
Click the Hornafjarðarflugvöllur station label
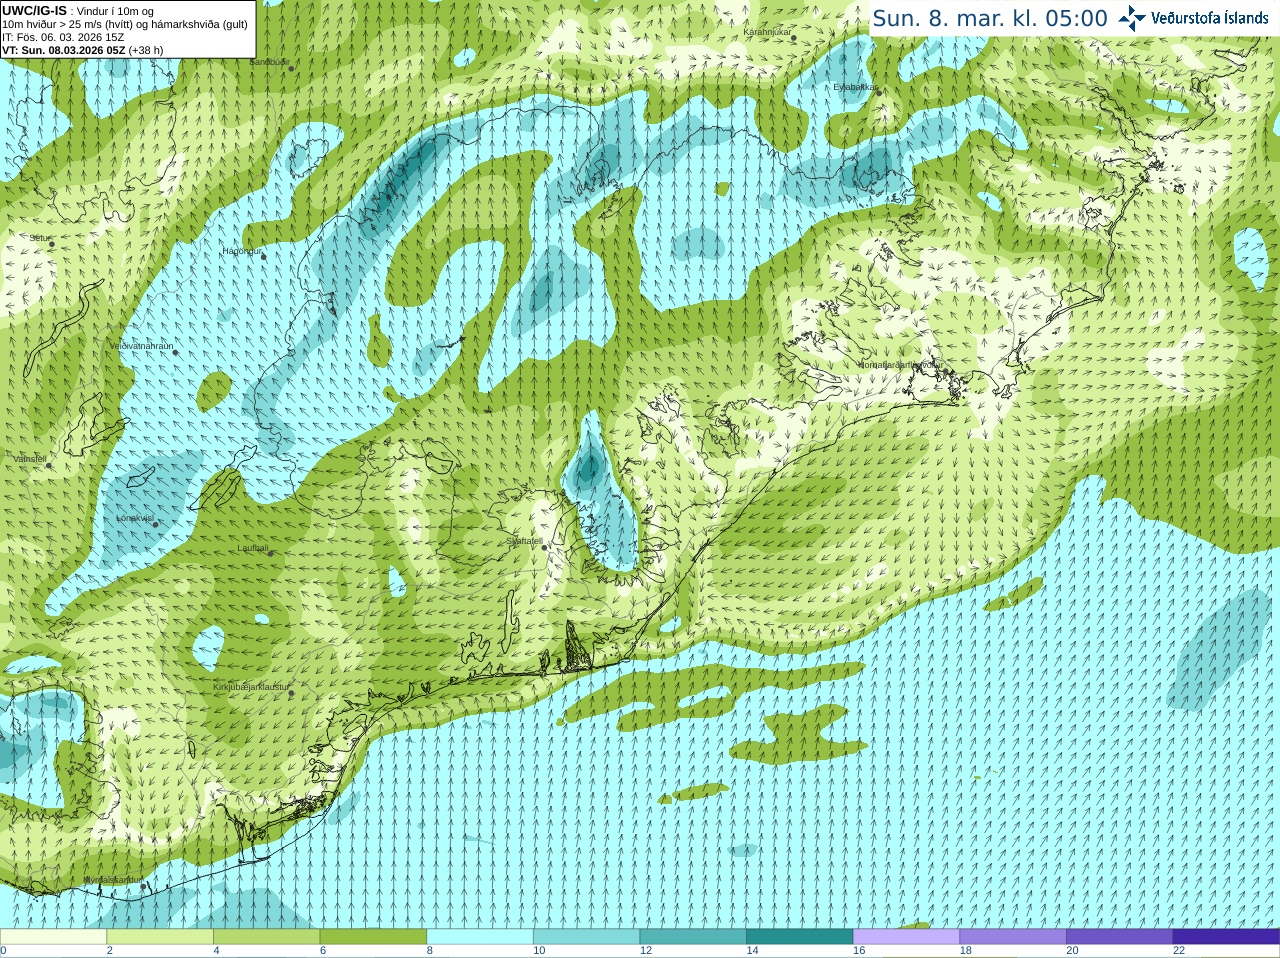point(900,365)
